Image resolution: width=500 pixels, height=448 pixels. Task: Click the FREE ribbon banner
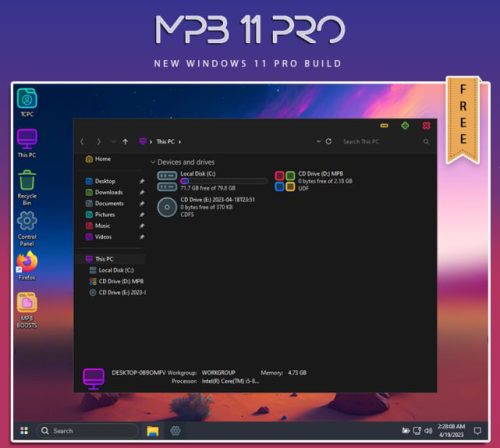[463, 120]
